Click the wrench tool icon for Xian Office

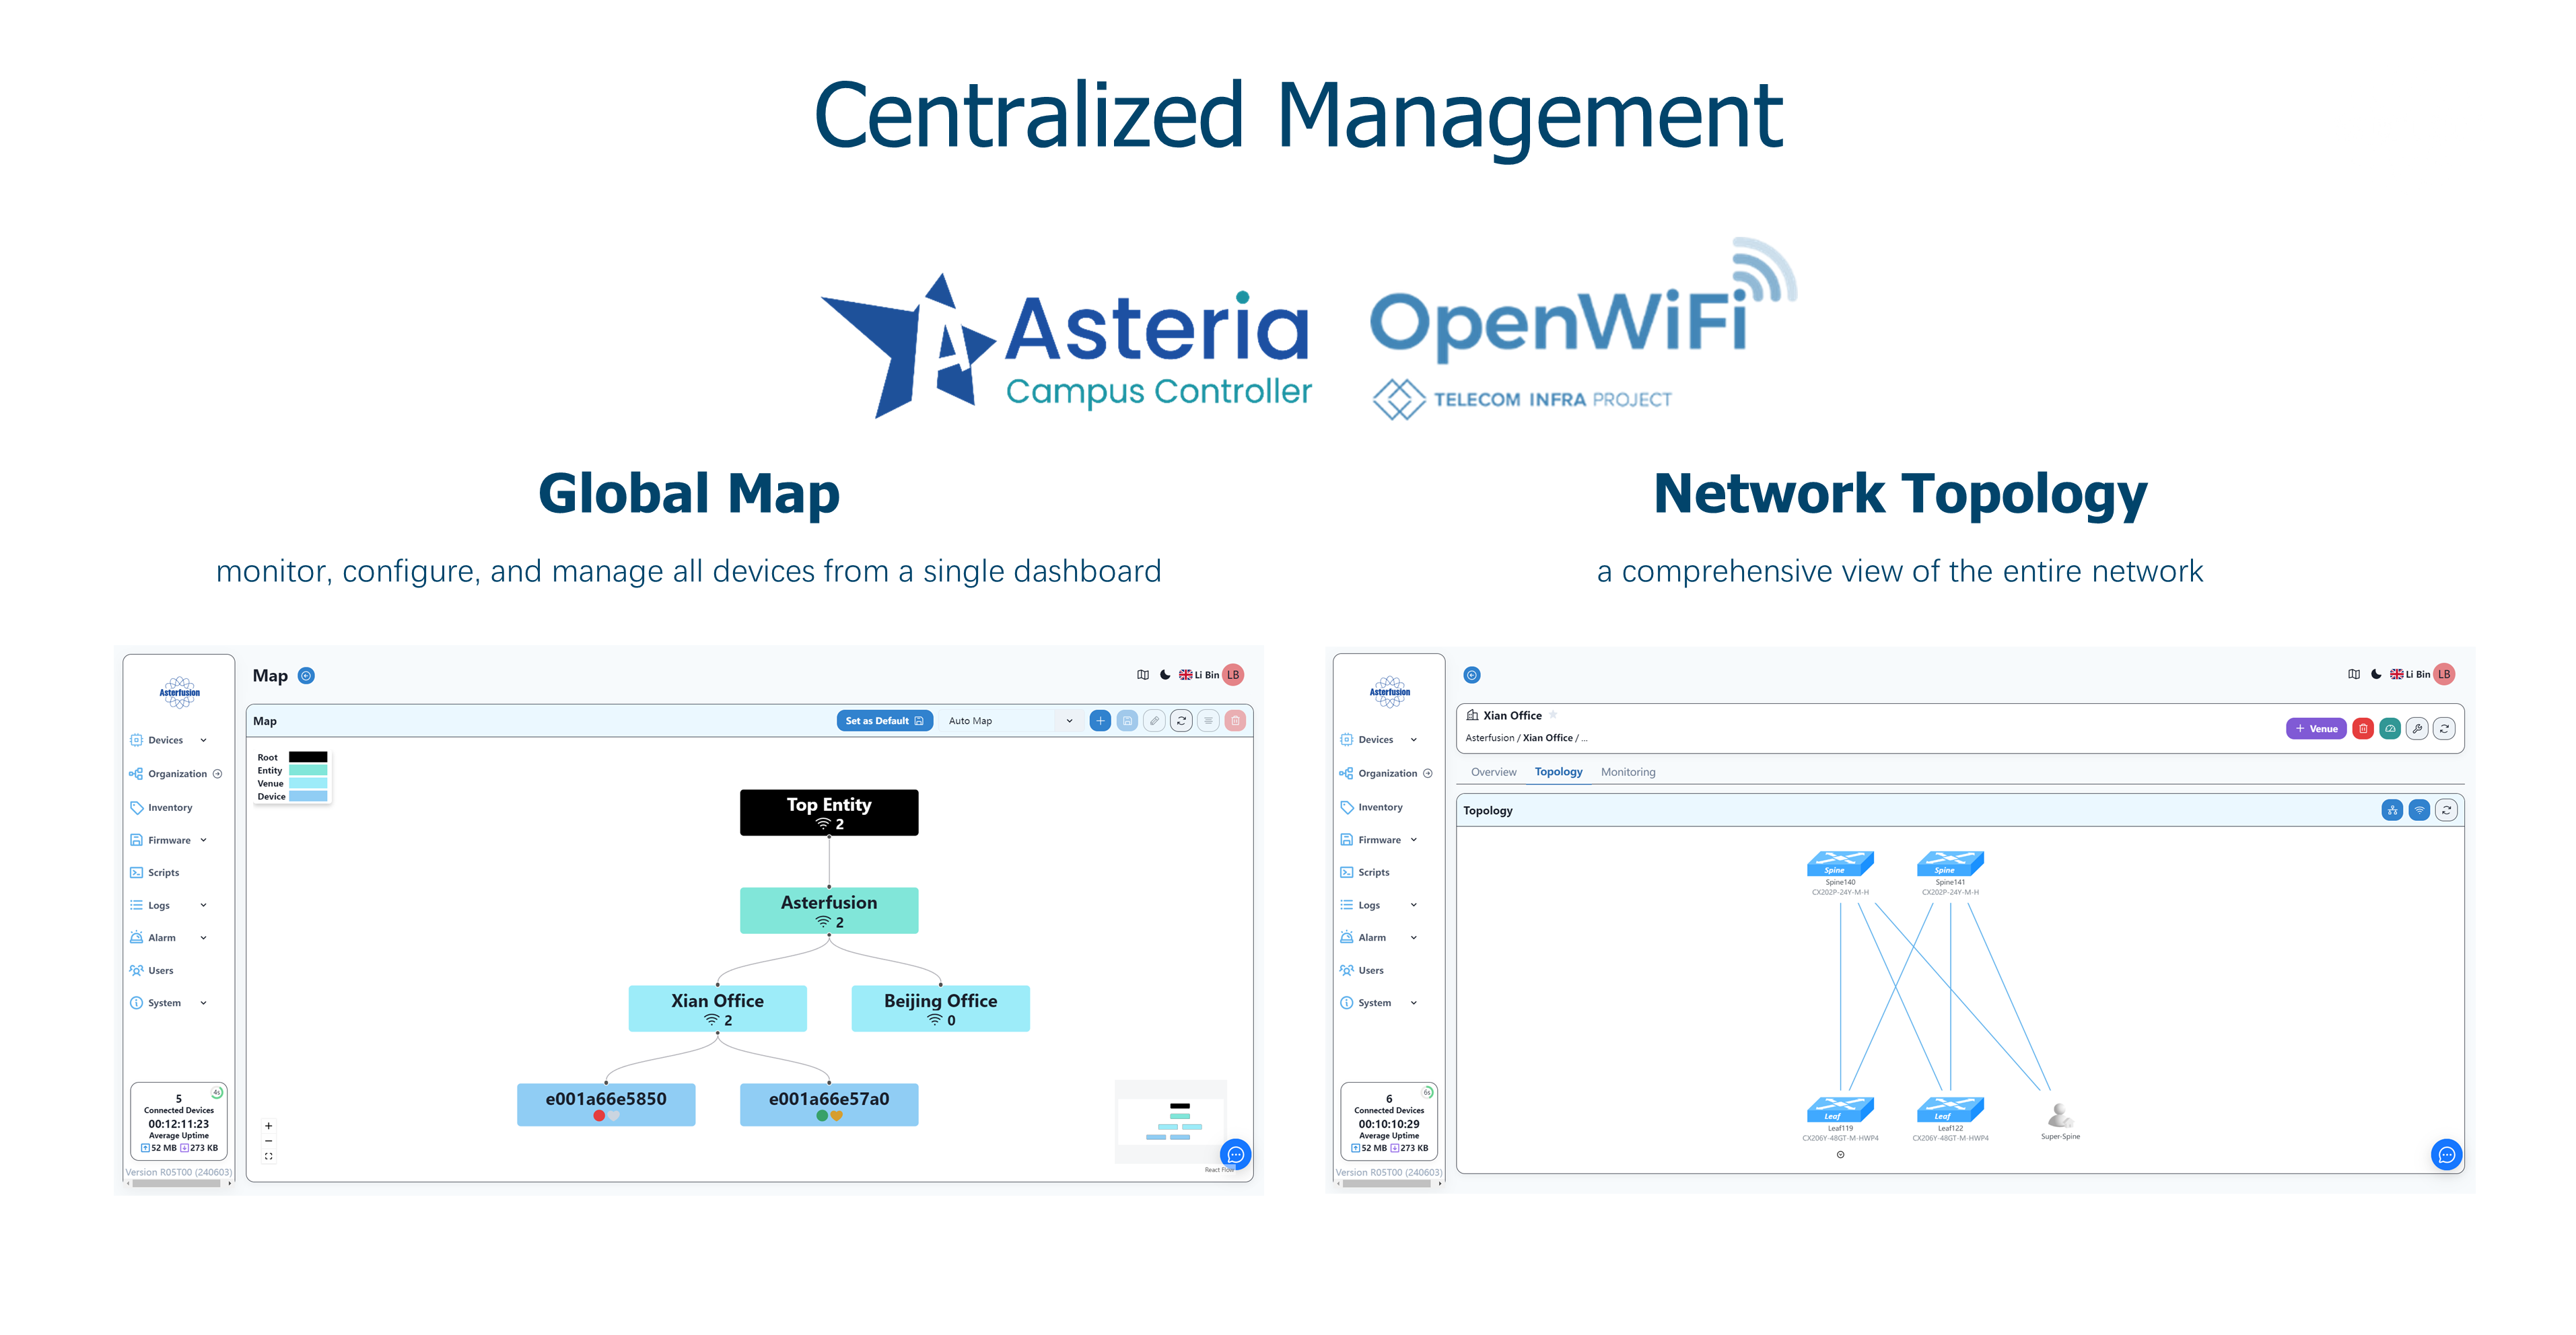pyautogui.click(x=2417, y=728)
